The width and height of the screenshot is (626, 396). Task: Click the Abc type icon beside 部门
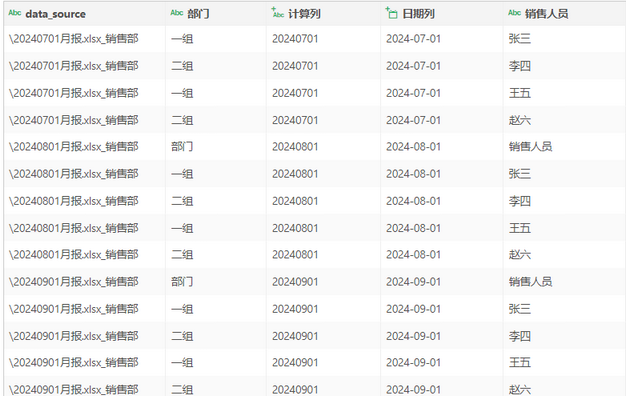(176, 13)
